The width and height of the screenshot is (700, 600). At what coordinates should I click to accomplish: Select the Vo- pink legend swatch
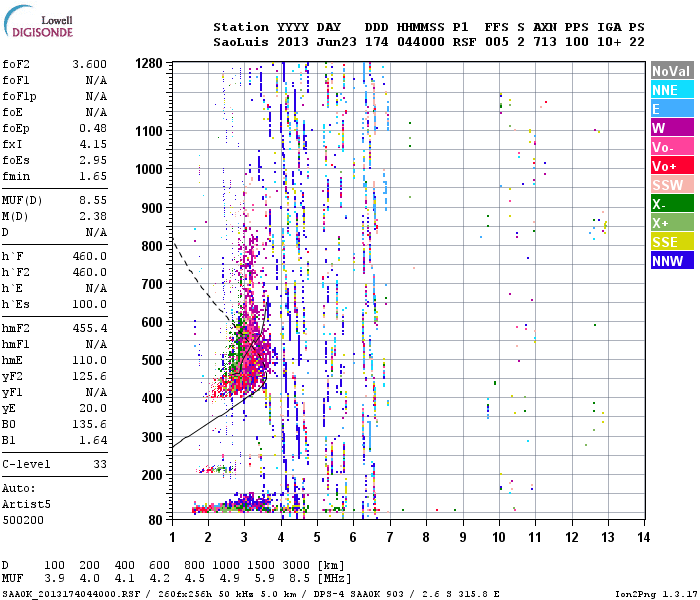tap(672, 147)
